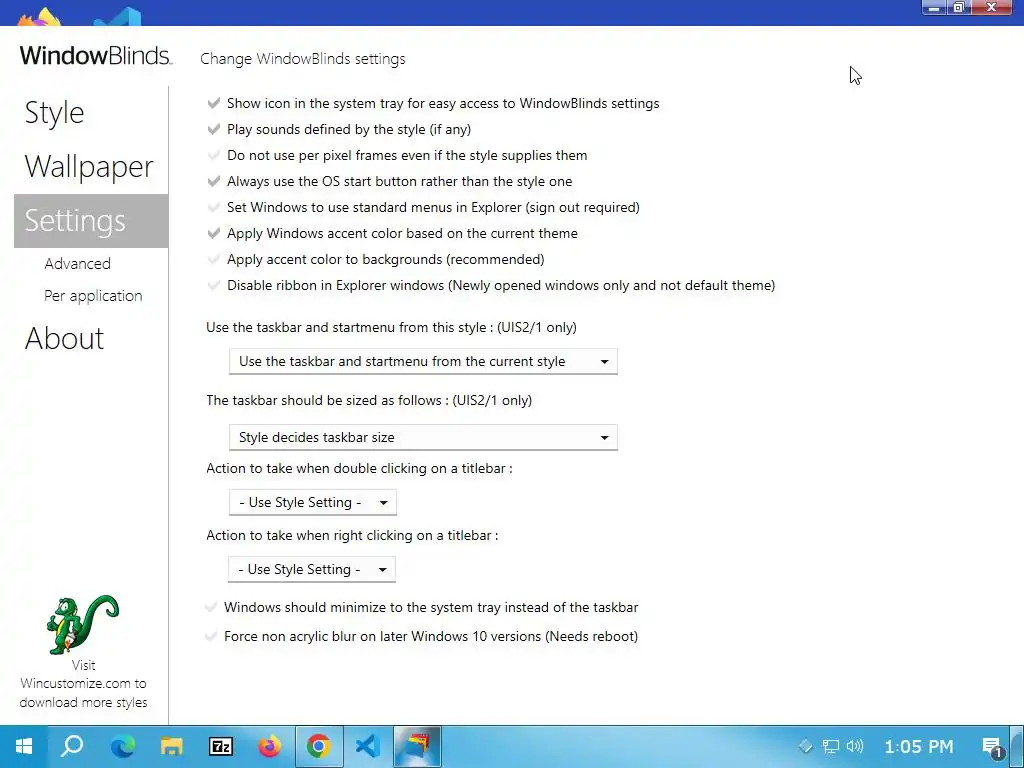
Task: Toggle Always use the OS start button
Action: [214, 182]
